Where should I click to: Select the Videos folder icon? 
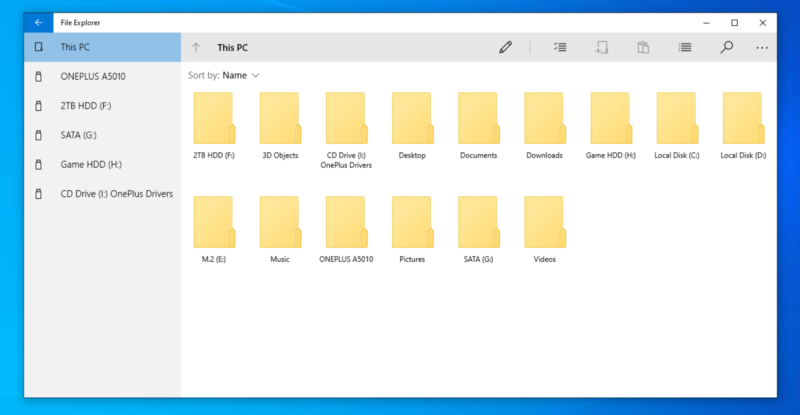pyautogui.click(x=544, y=223)
